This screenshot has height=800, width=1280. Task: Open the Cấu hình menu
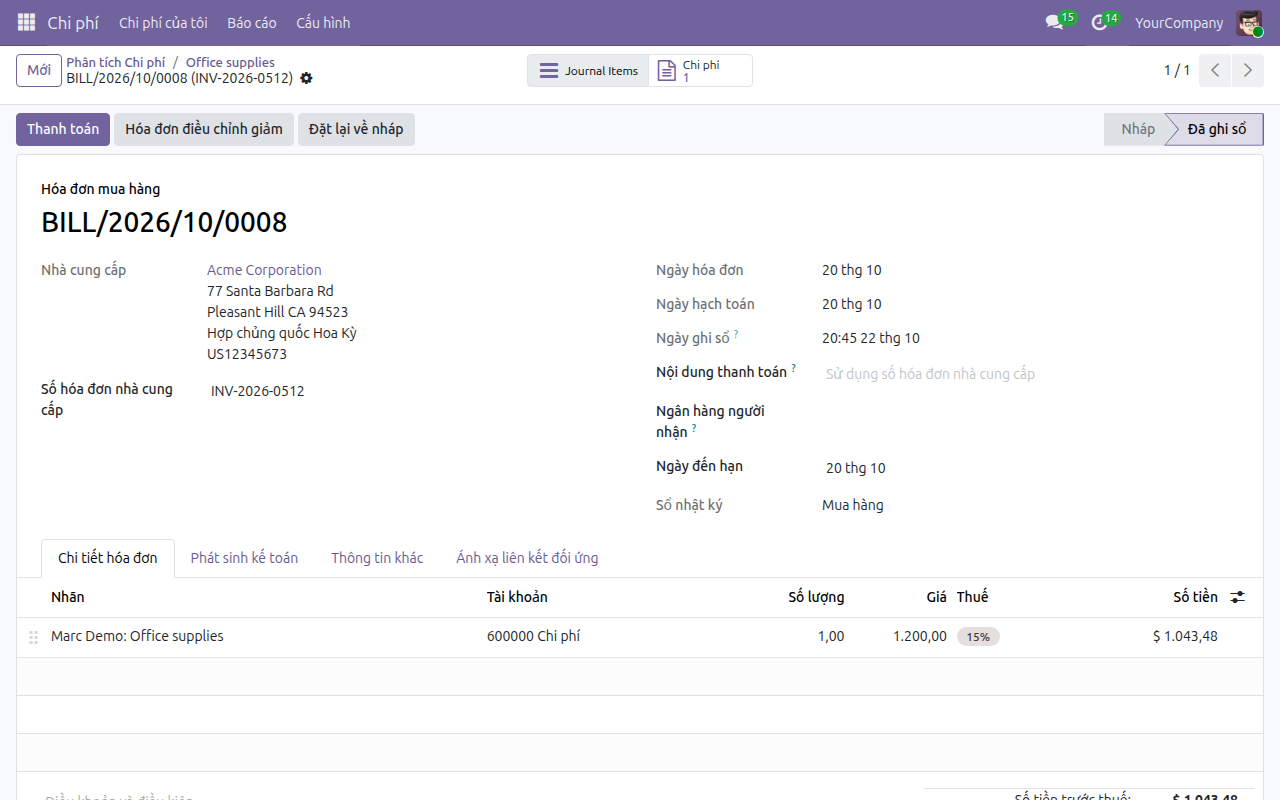[x=323, y=22]
